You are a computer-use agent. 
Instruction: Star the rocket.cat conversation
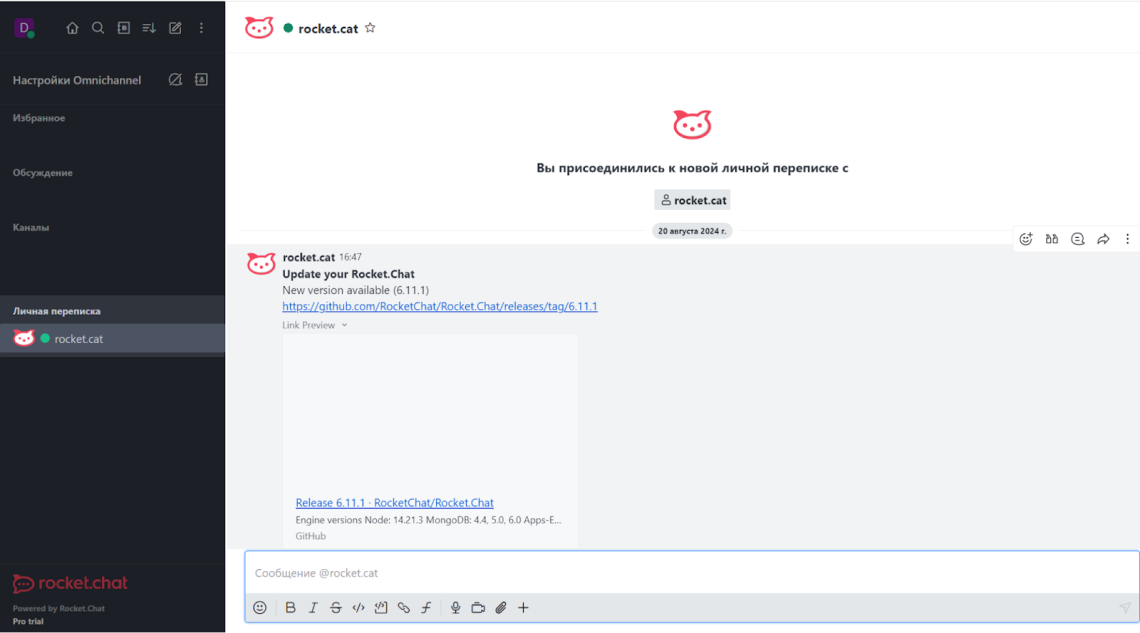(370, 28)
